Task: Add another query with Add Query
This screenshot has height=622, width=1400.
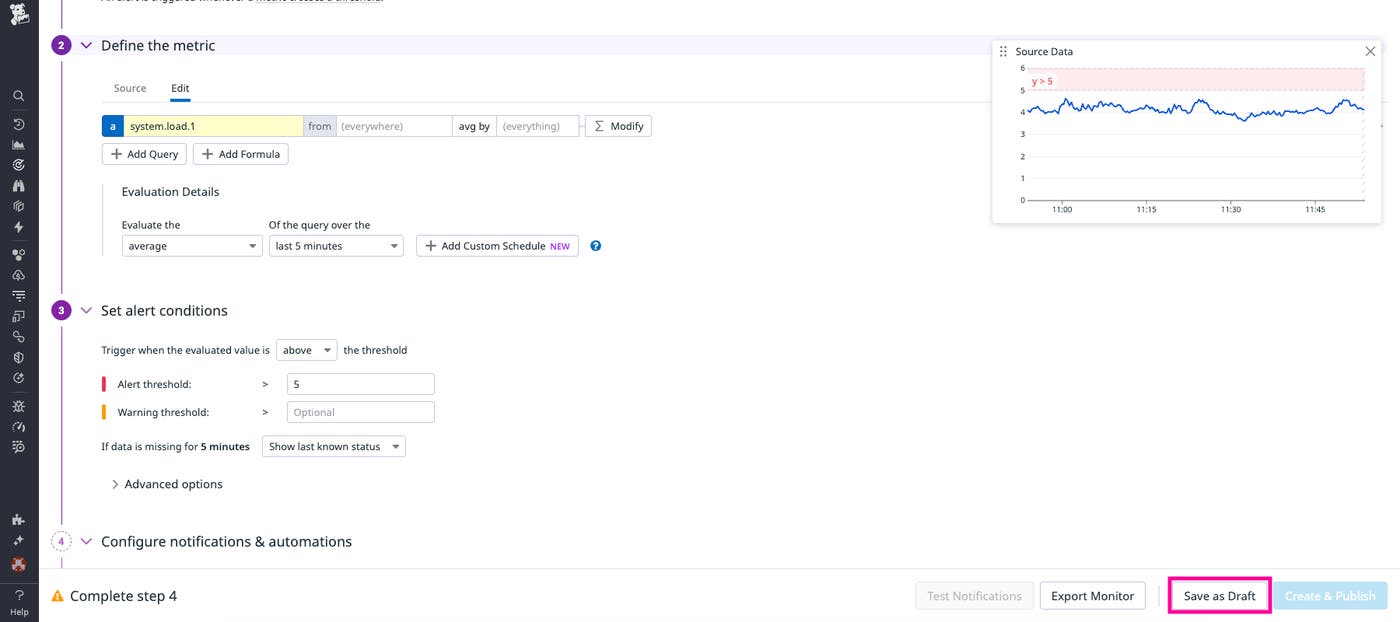Action: coord(144,153)
